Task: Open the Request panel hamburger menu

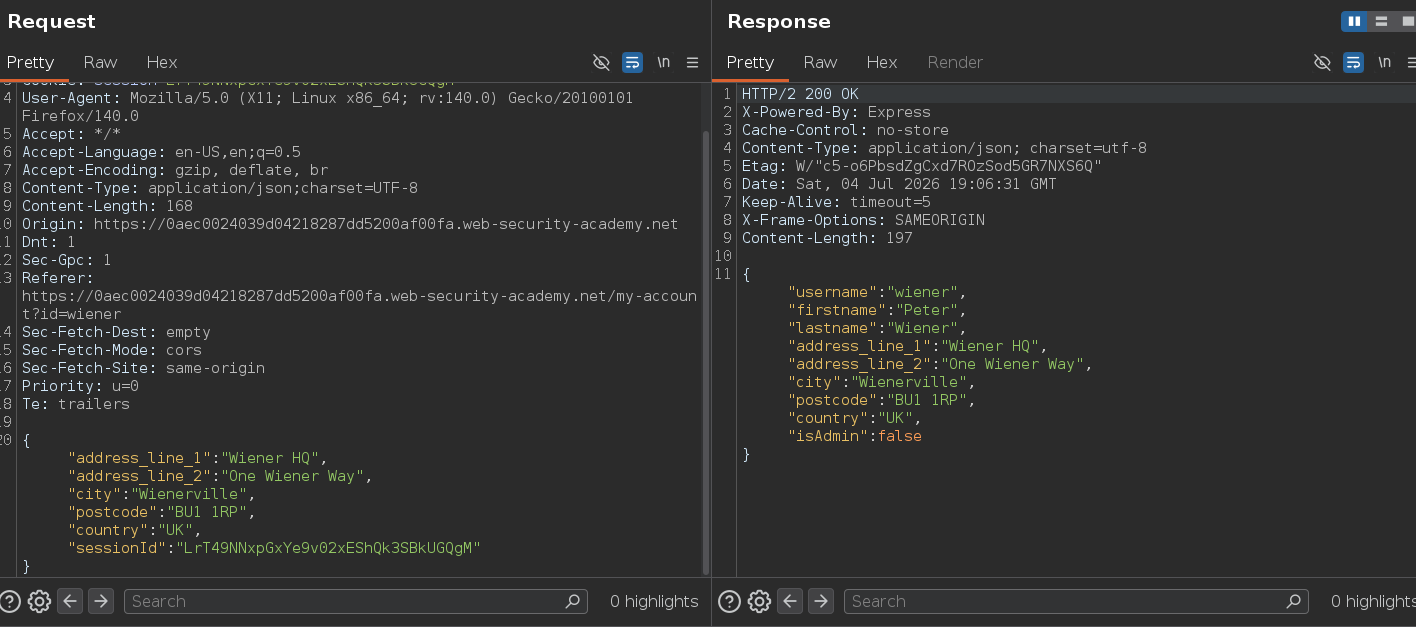Action: [692, 62]
